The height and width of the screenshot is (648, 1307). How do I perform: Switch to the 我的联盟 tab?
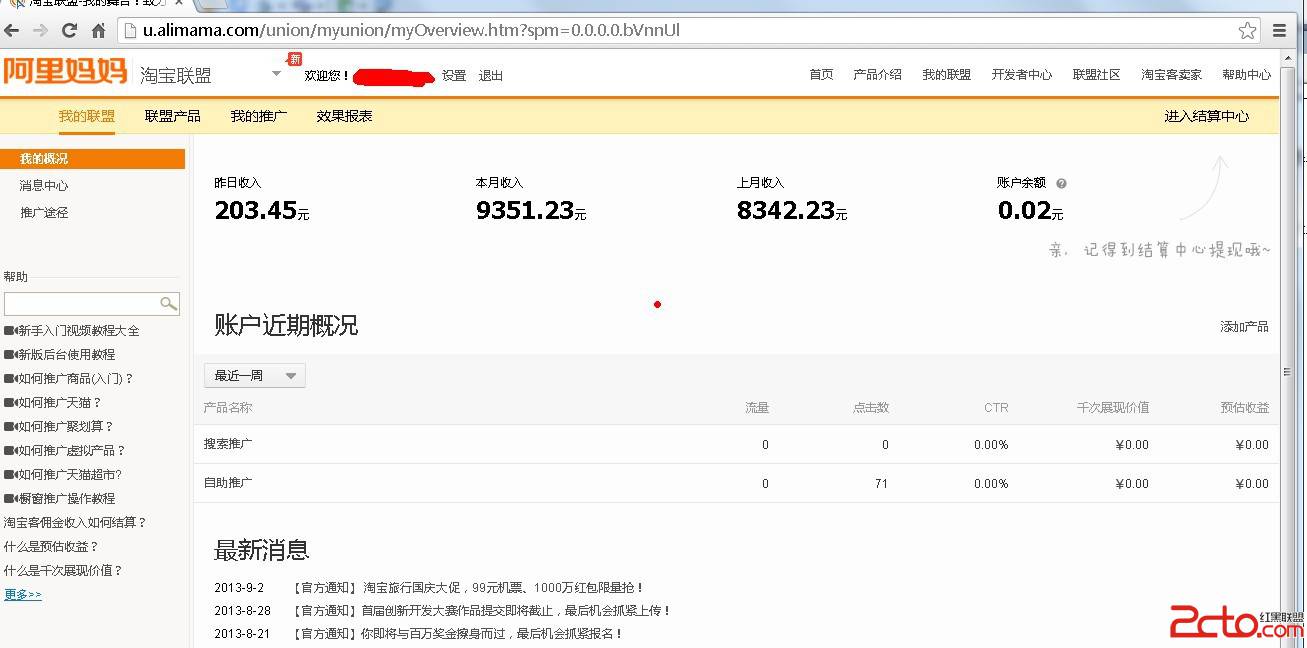tap(86, 116)
